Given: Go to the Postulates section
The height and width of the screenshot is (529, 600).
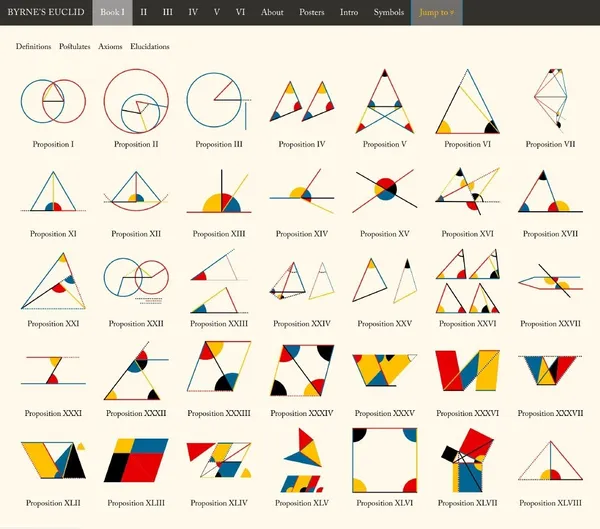Looking at the screenshot, I should click(x=75, y=46).
